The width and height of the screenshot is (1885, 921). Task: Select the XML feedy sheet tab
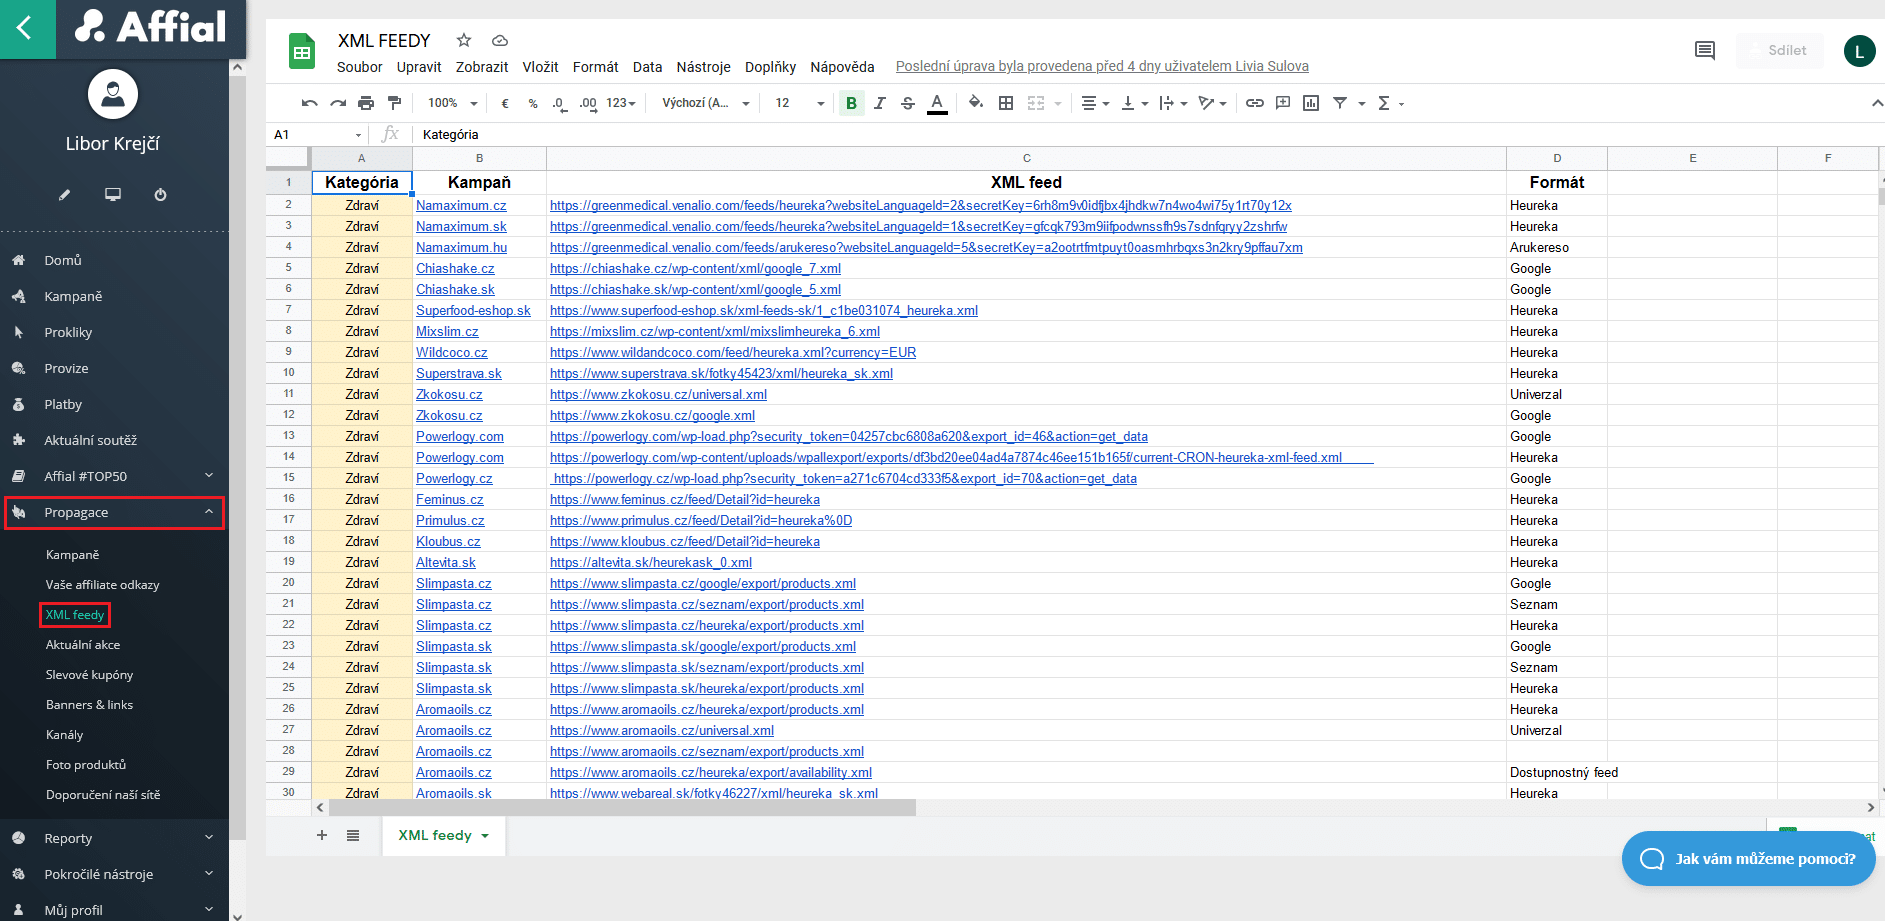[444, 835]
